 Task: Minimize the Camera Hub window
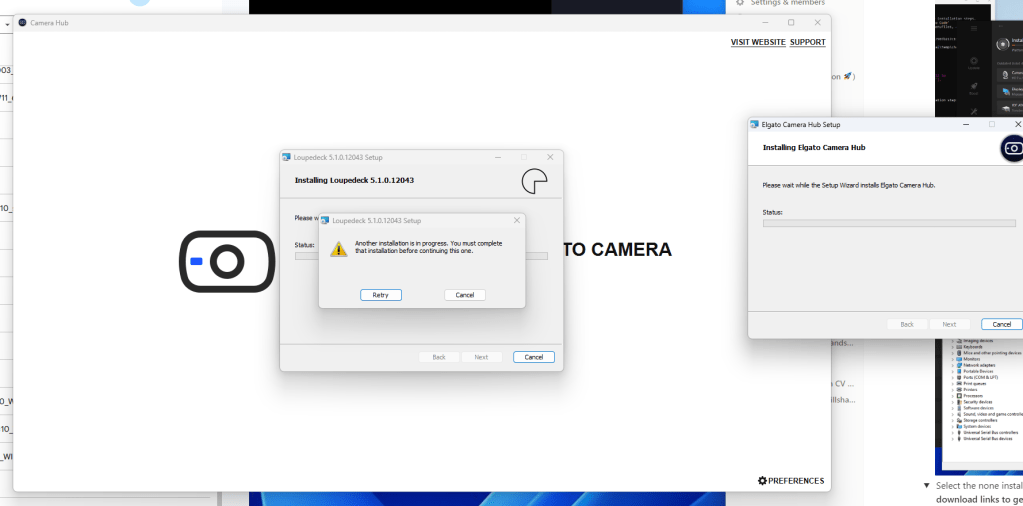[765, 23]
